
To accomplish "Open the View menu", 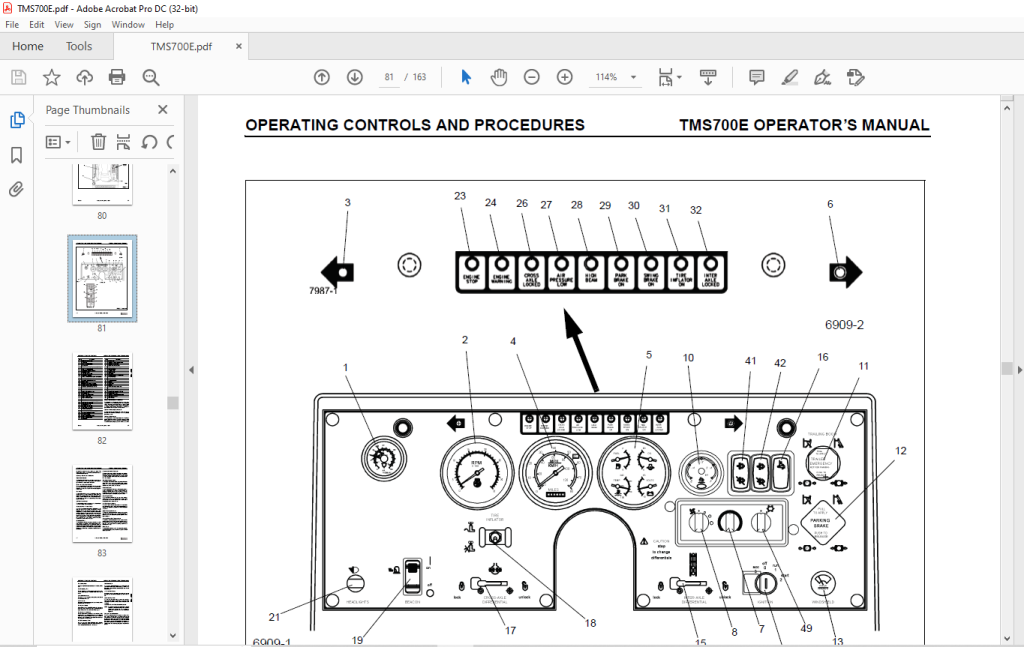I will (64, 25).
